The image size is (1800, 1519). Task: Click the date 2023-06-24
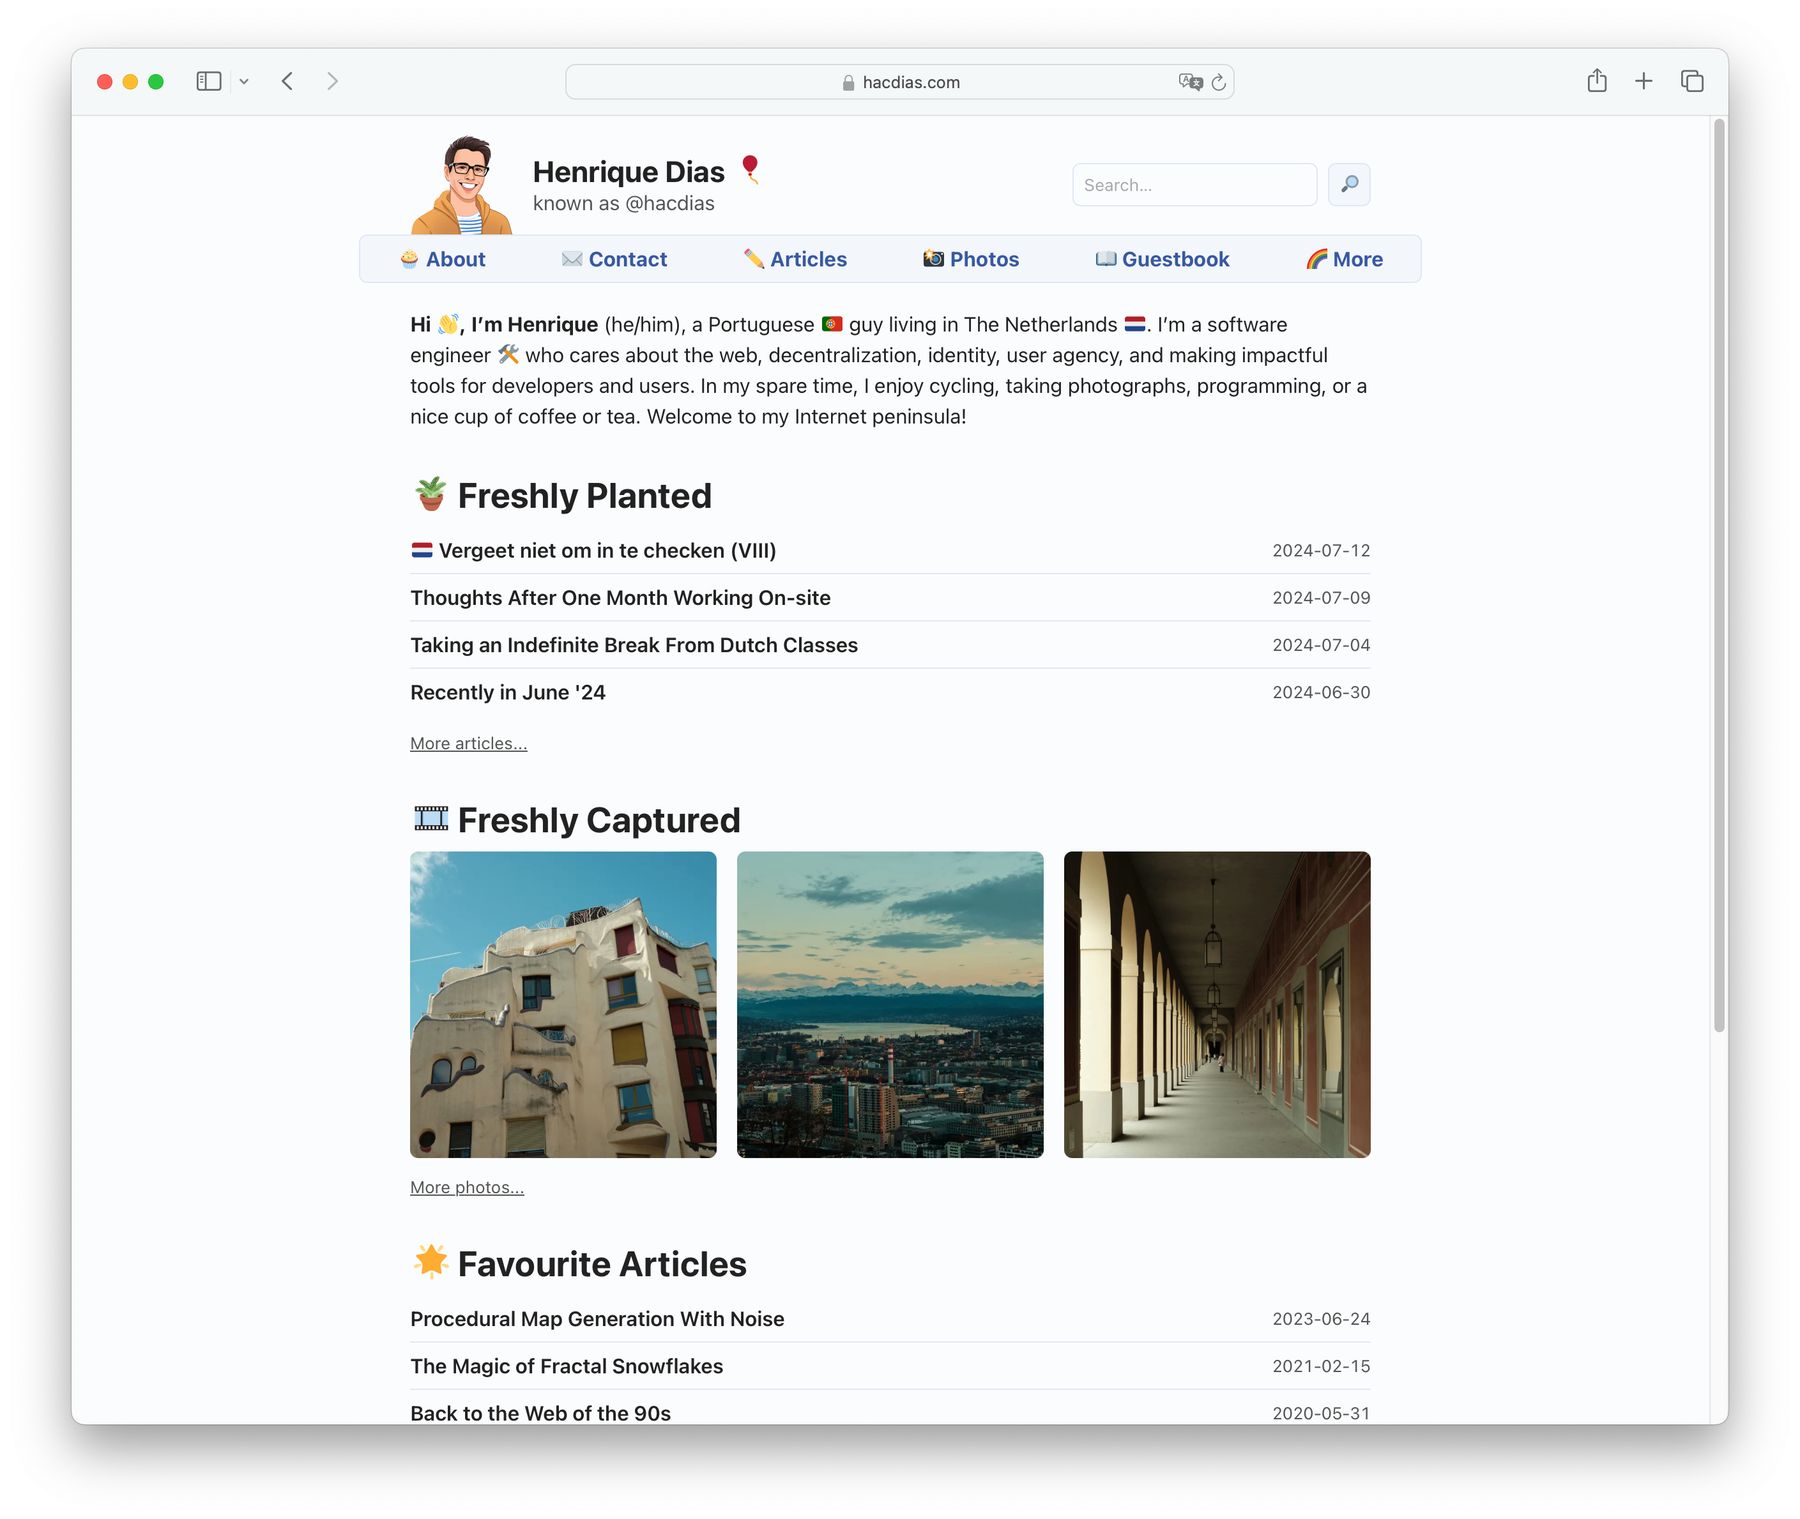coord(1321,1319)
